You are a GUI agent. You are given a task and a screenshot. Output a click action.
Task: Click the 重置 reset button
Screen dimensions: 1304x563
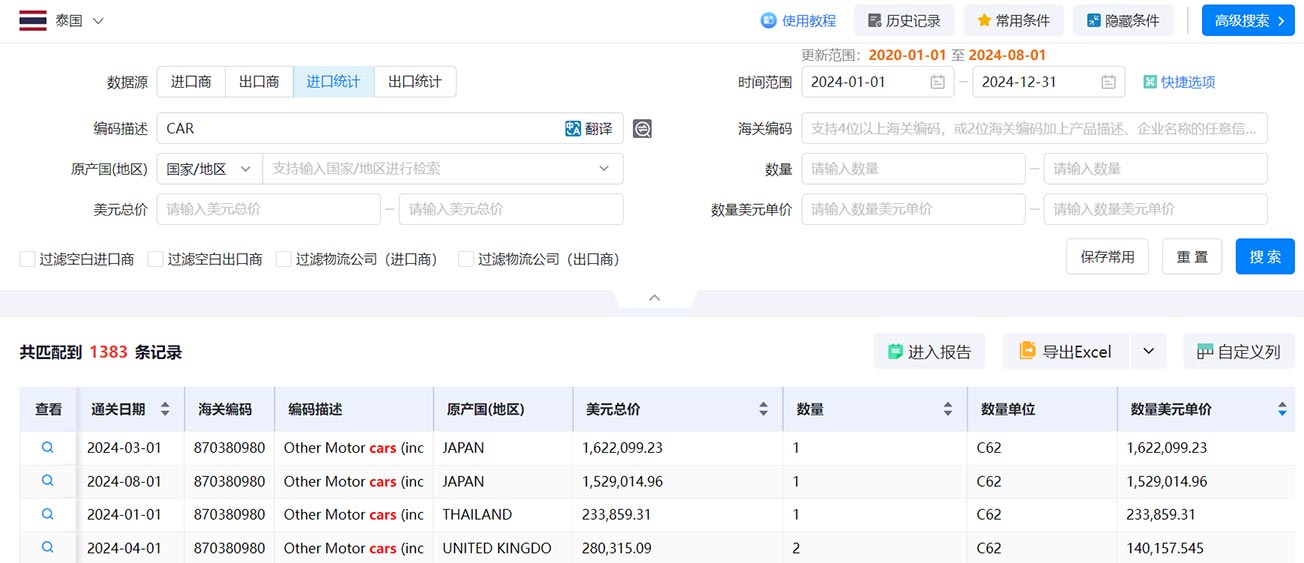(x=1192, y=257)
